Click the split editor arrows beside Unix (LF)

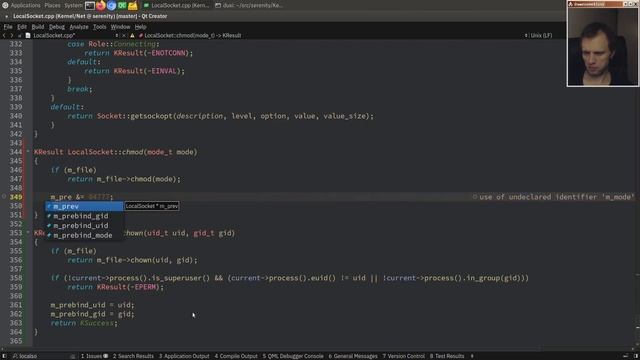(x=526, y=36)
